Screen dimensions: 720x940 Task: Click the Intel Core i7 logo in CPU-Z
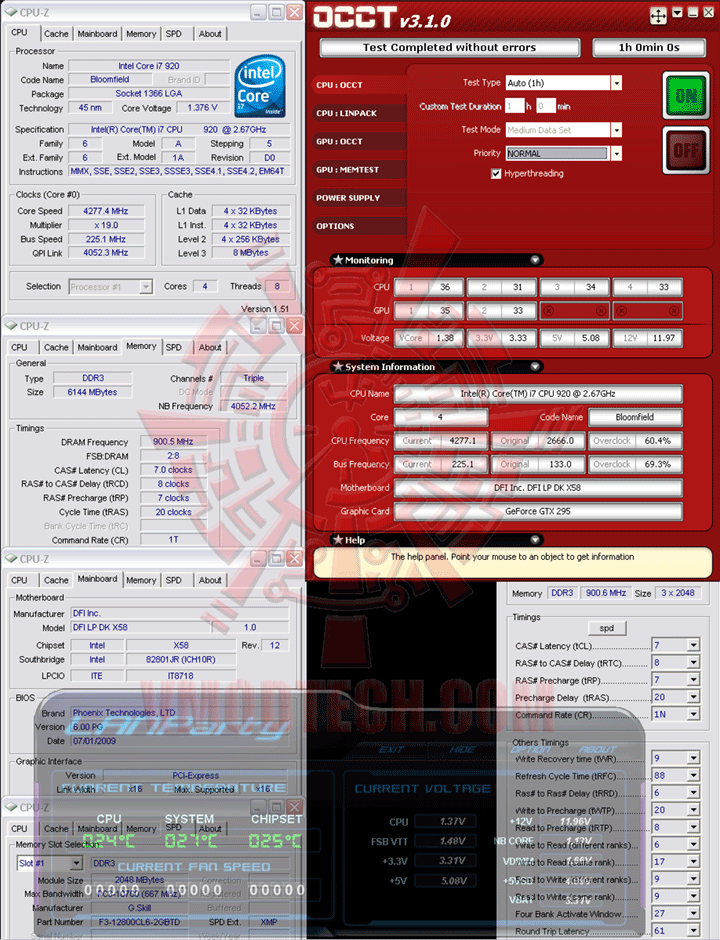point(260,86)
